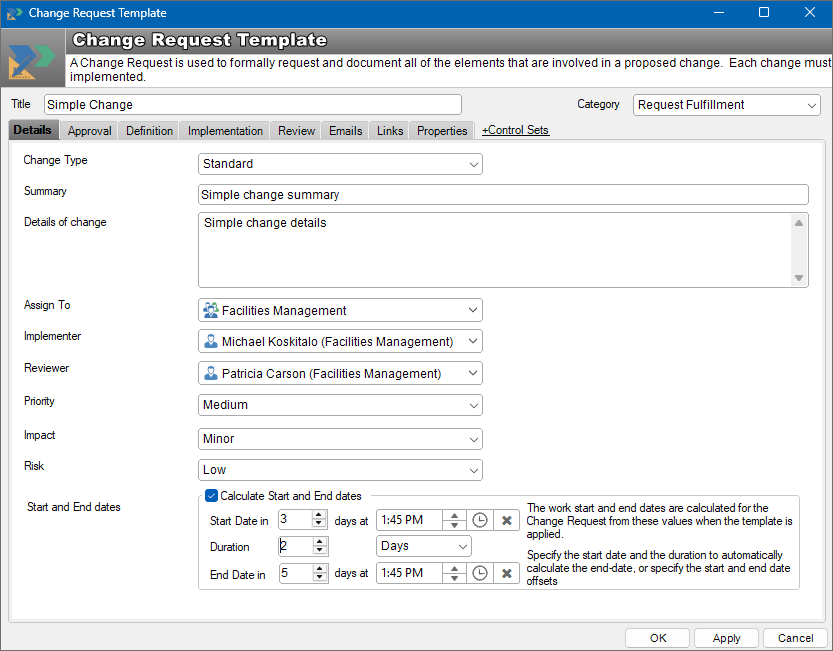Click the Facilities Management group icon
The width and height of the screenshot is (833, 651).
point(210,311)
